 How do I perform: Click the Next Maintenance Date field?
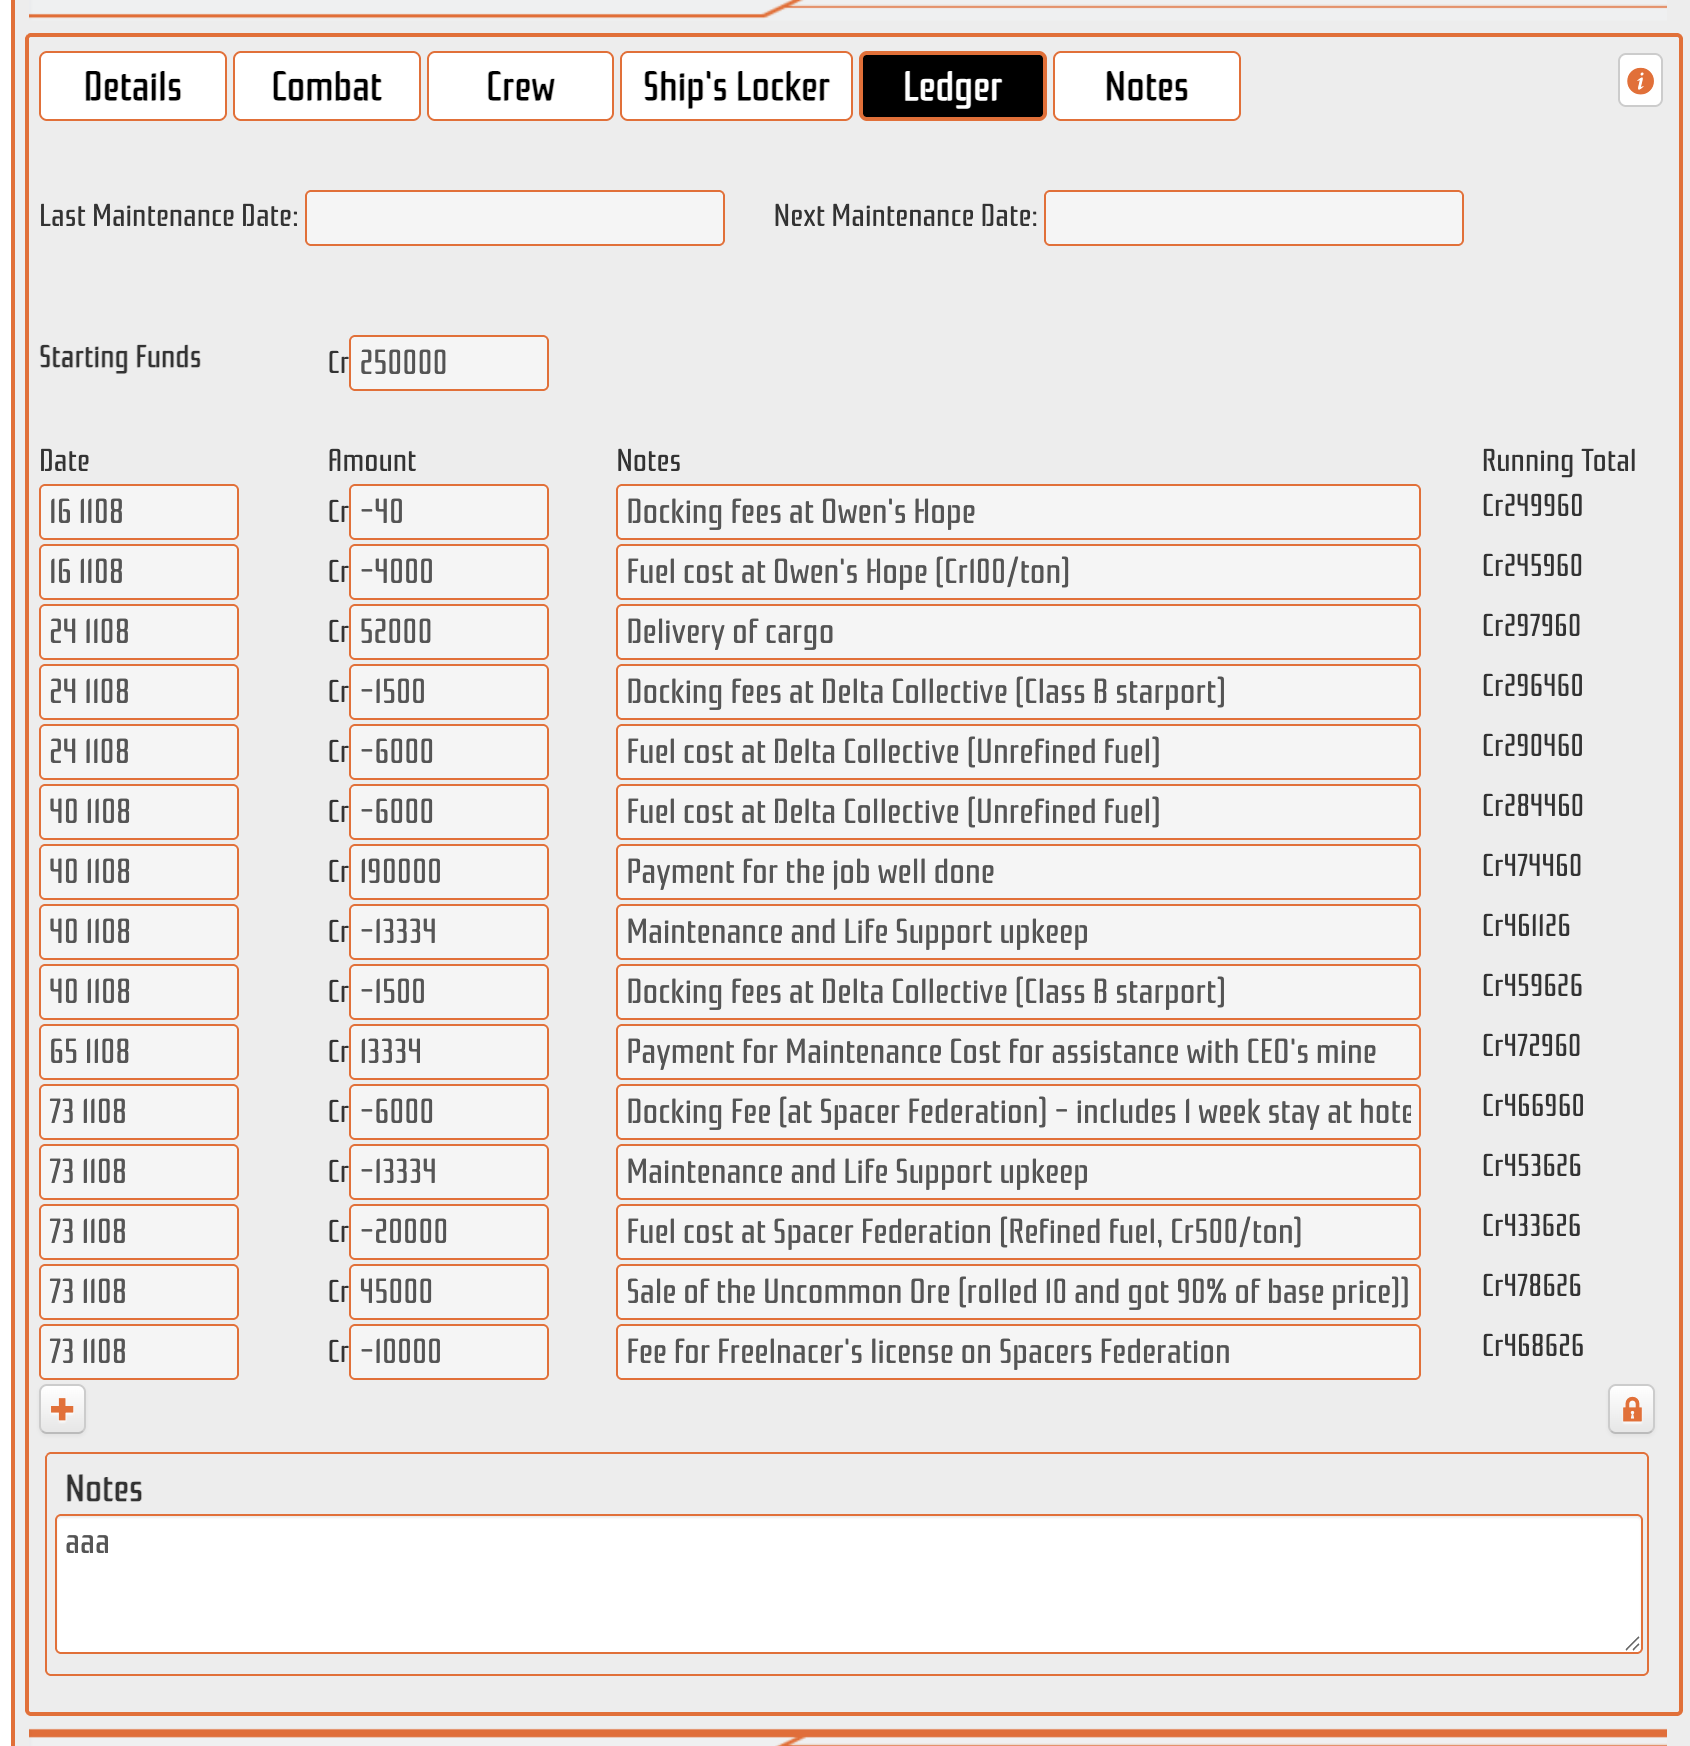1253,218
